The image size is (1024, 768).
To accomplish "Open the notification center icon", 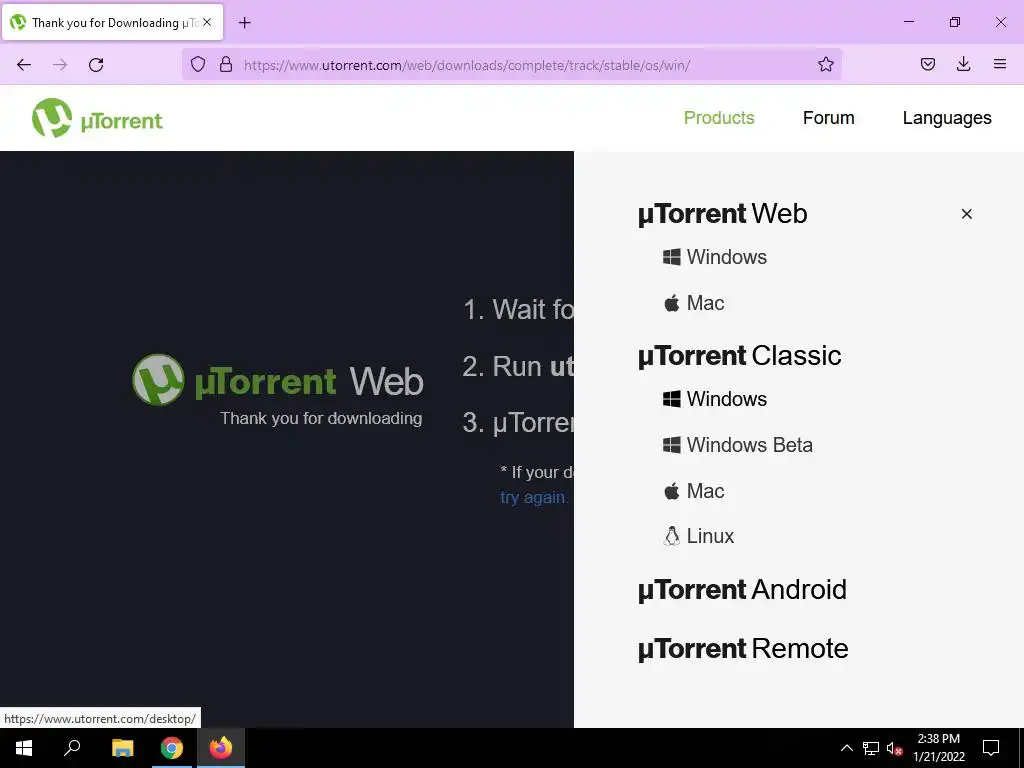I will pyautogui.click(x=991, y=748).
